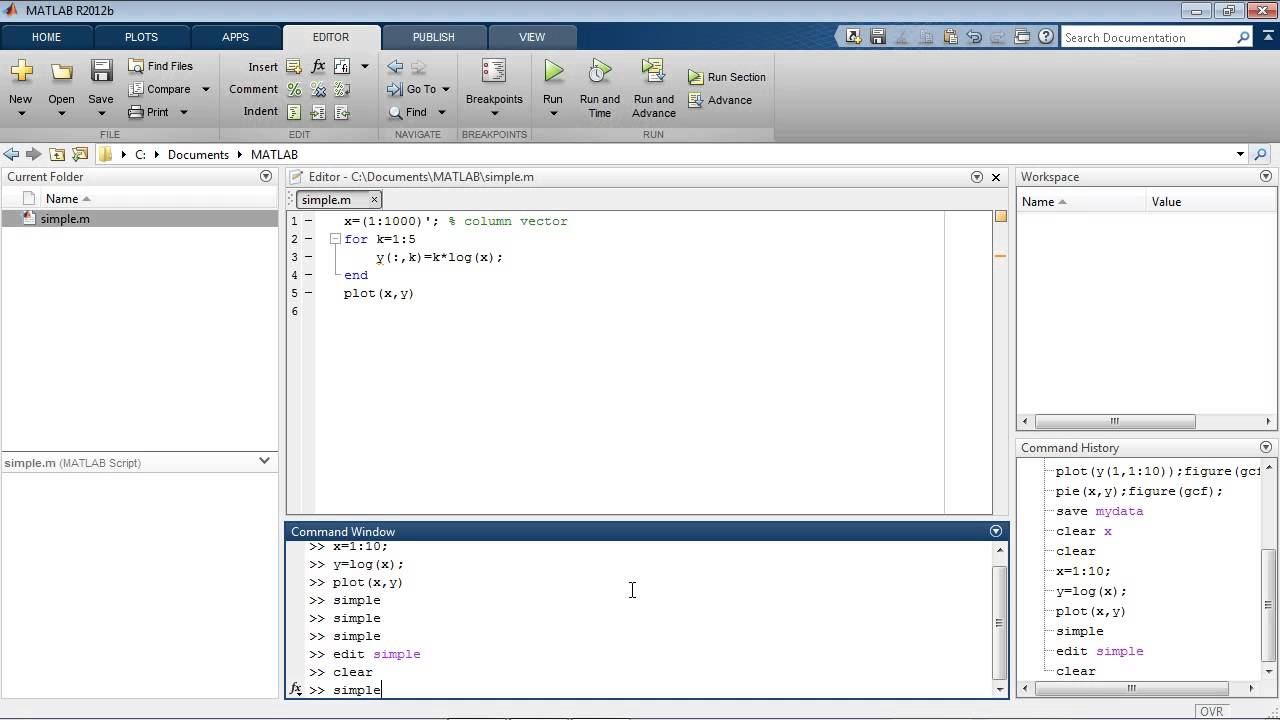Click the increase indent icon
The height and width of the screenshot is (720, 1280).
pyautogui.click(x=318, y=112)
